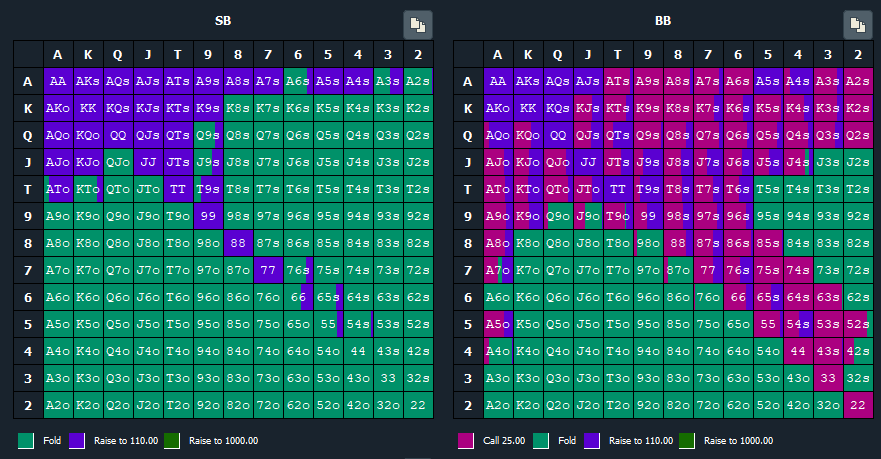
Task: Select the 22 cell in the SB grid
Action: [x=418, y=405]
